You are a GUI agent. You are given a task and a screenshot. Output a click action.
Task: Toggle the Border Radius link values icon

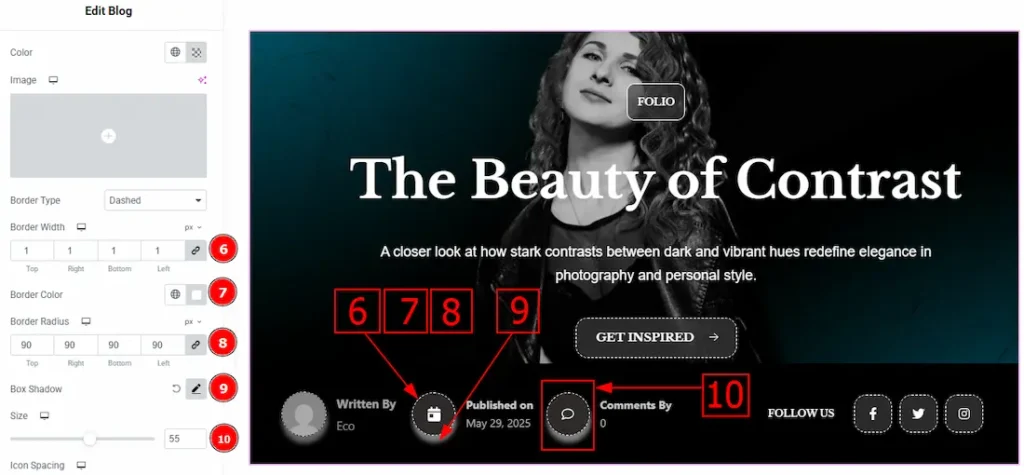196,344
